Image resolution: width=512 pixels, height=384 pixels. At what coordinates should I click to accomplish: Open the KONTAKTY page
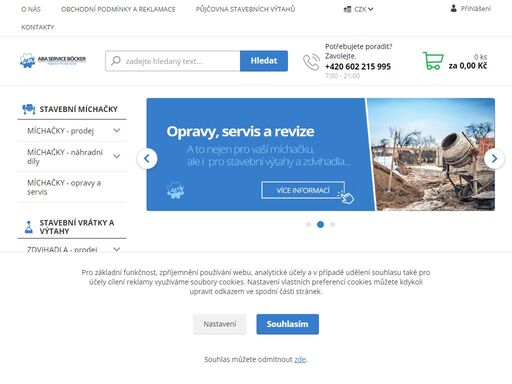(38, 27)
